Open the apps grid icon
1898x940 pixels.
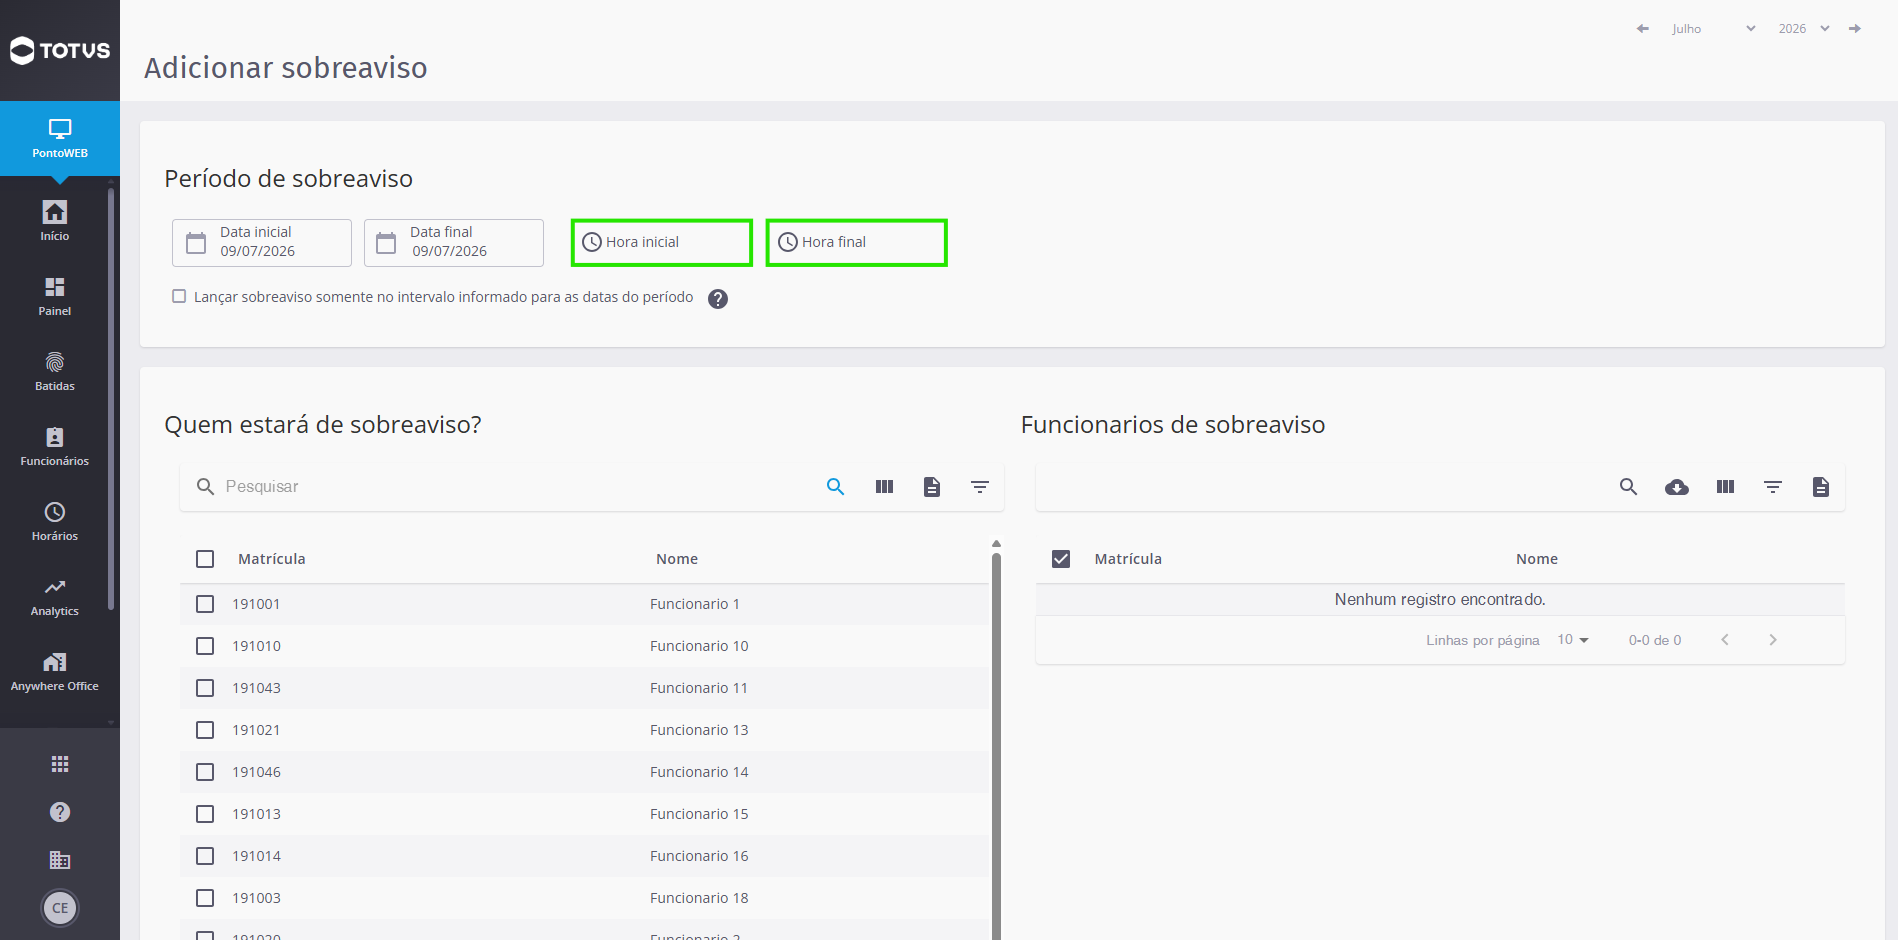click(x=60, y=764)
